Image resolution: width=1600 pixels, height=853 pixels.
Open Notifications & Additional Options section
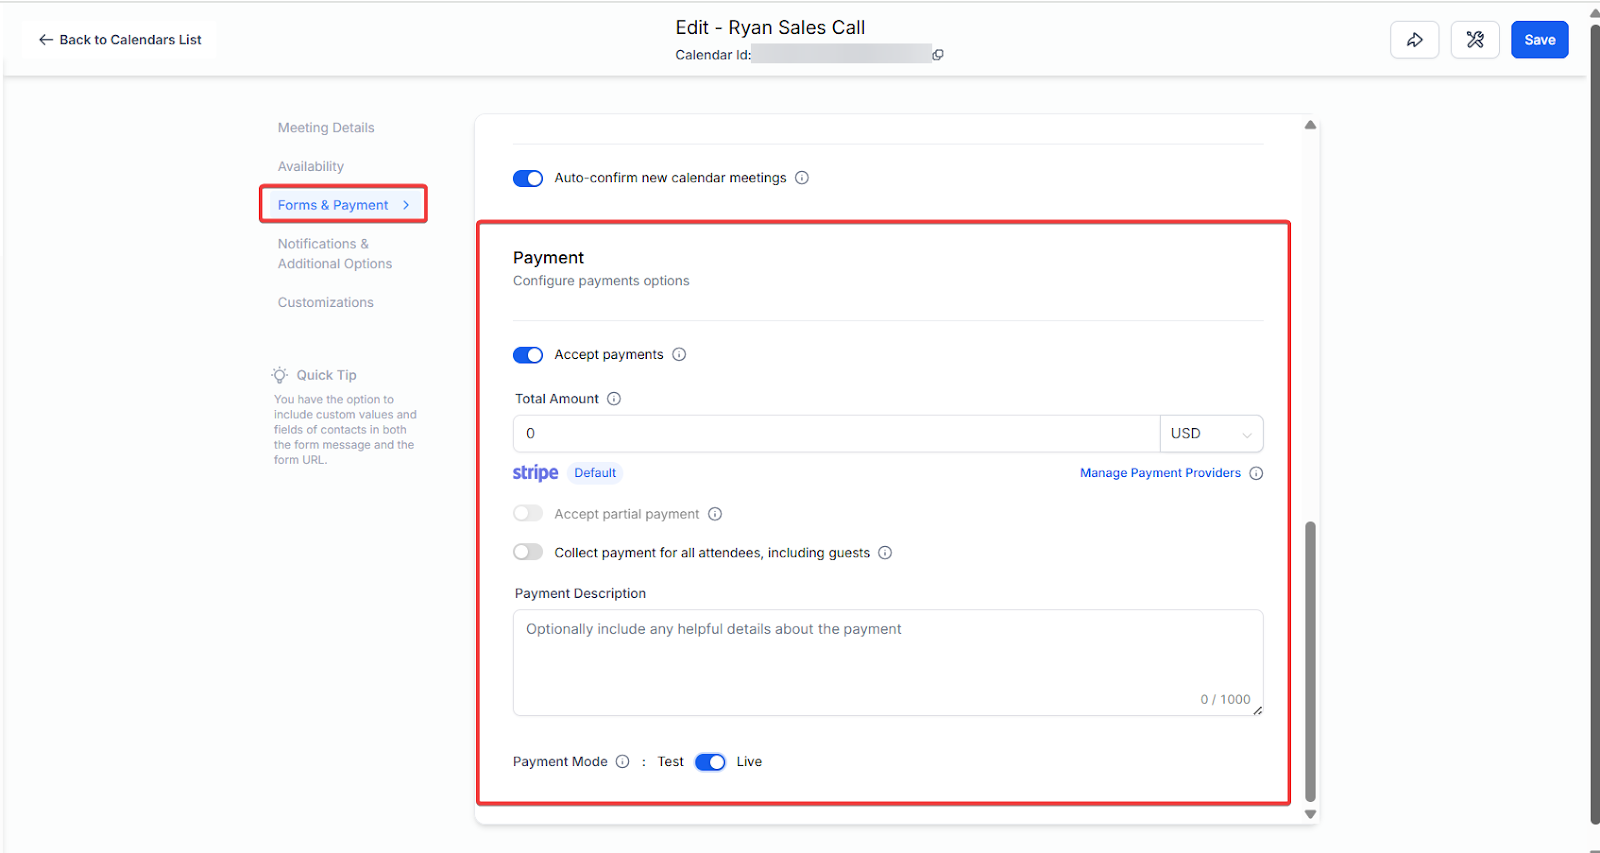click(335, 254)
